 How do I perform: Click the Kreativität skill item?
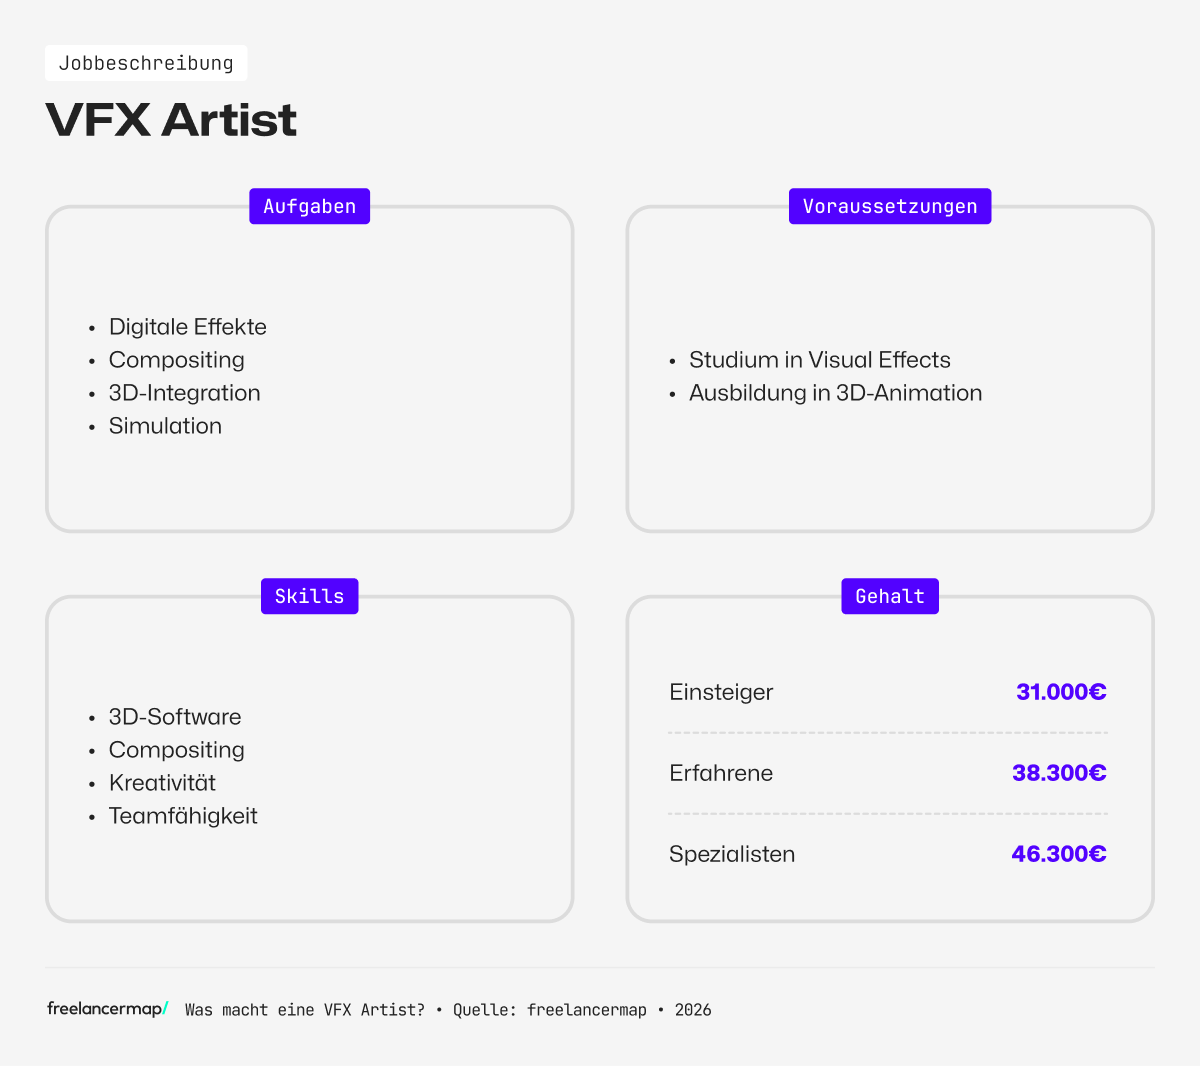point(162,783)
